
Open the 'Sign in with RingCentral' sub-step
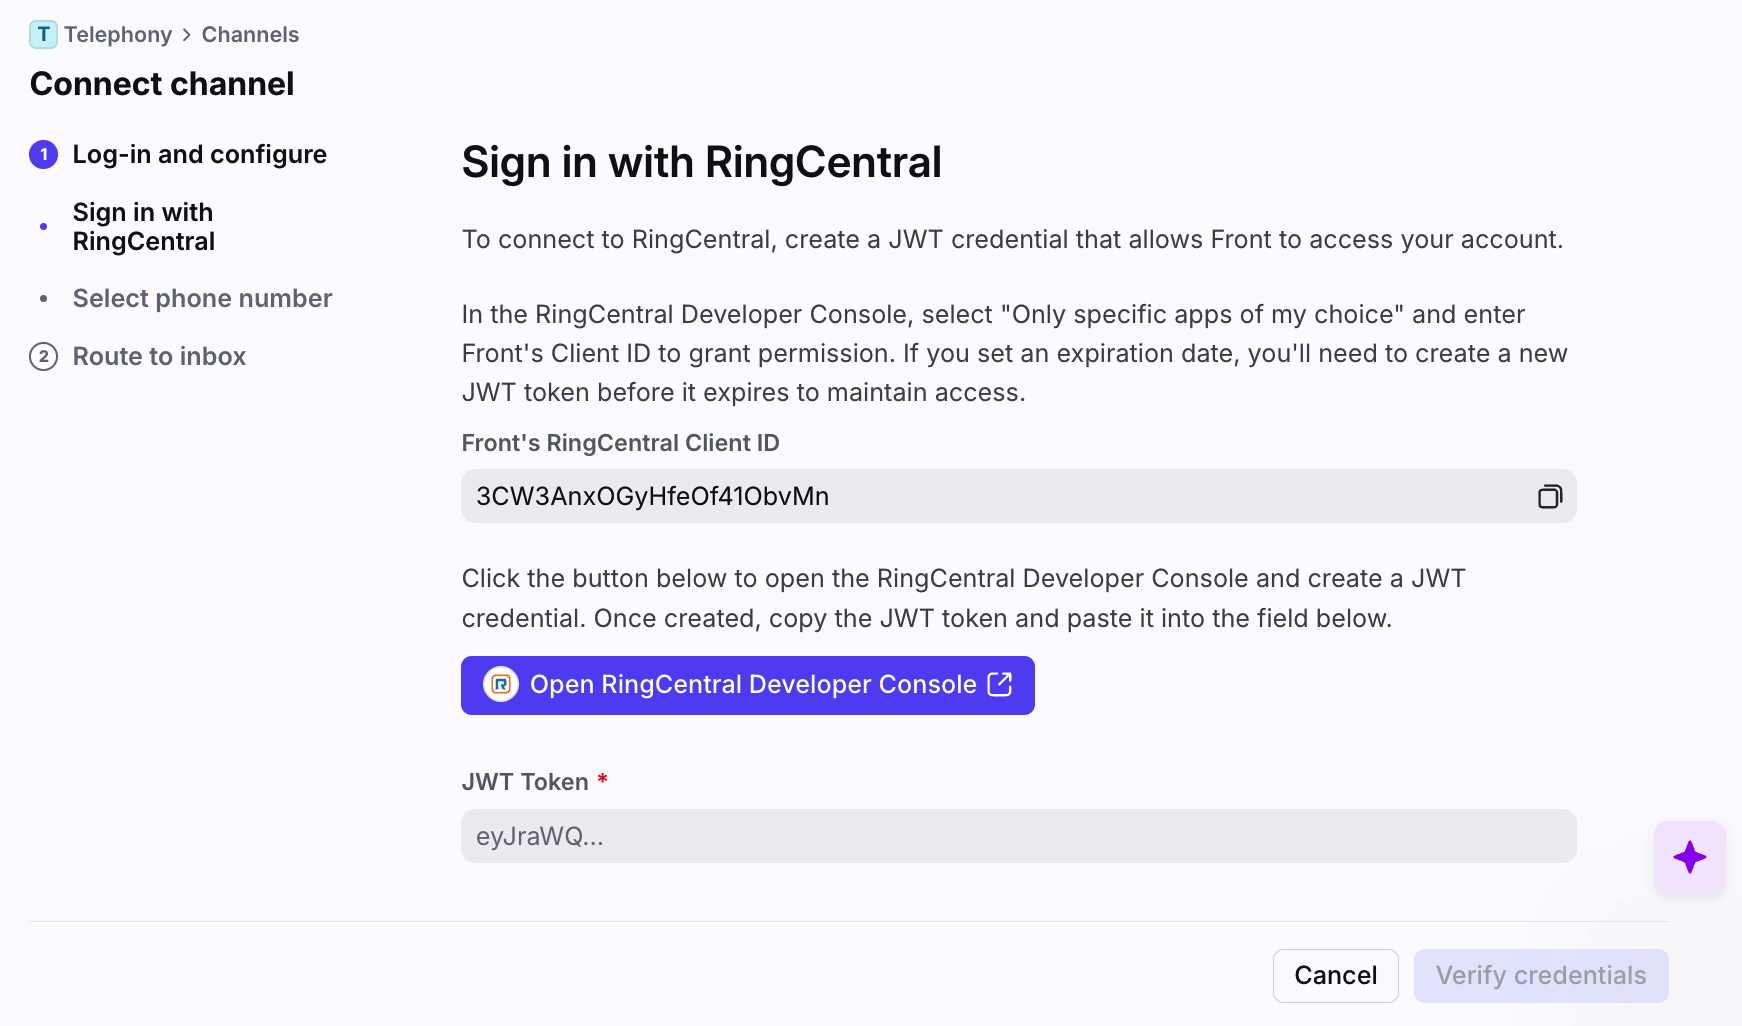pyautogui.click(x=144, y=227)
